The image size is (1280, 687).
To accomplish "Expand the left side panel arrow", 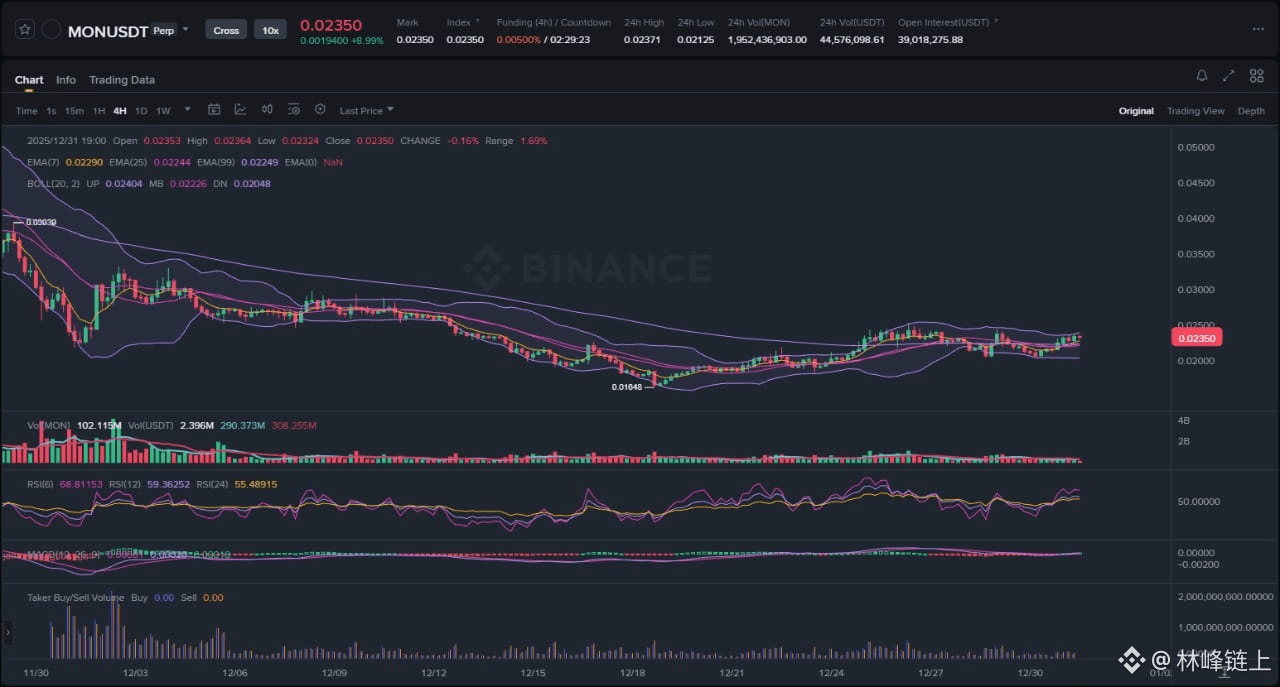I will point(8,633).
